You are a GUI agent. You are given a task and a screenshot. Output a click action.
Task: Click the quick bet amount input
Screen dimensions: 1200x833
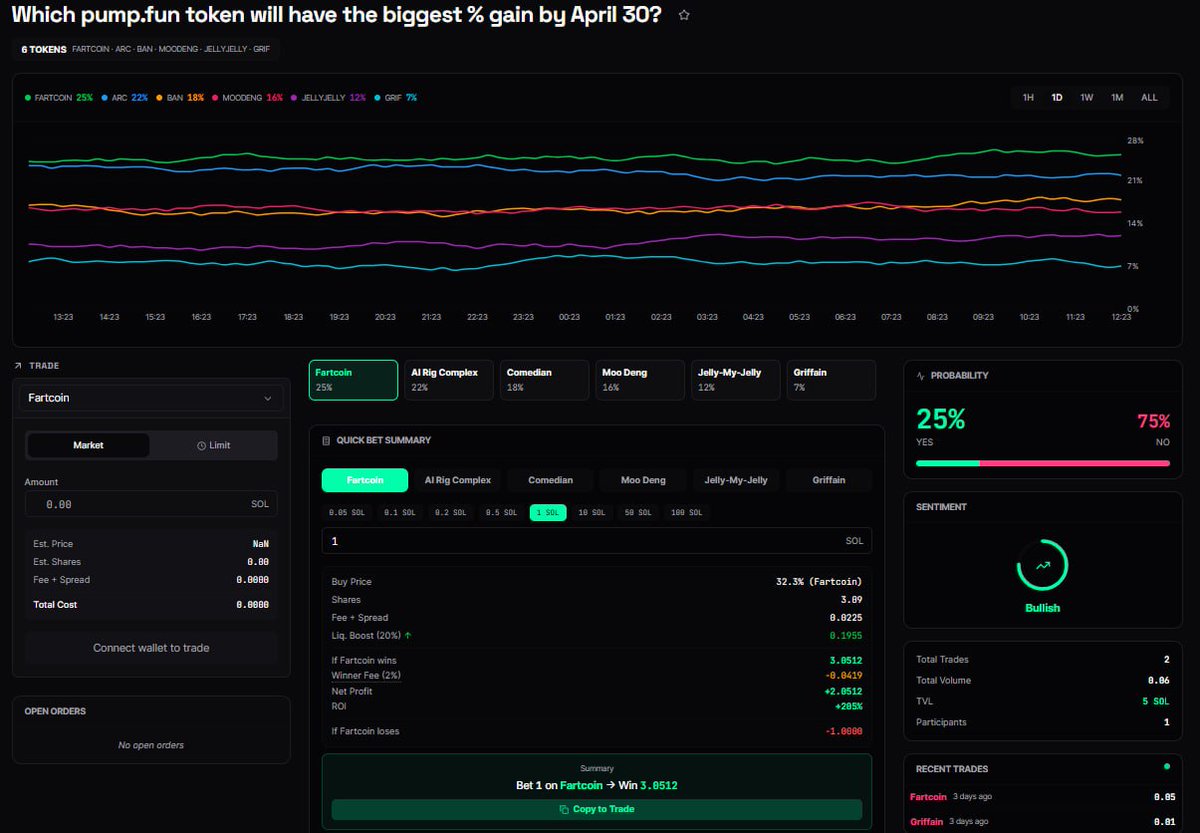[597, 541]
